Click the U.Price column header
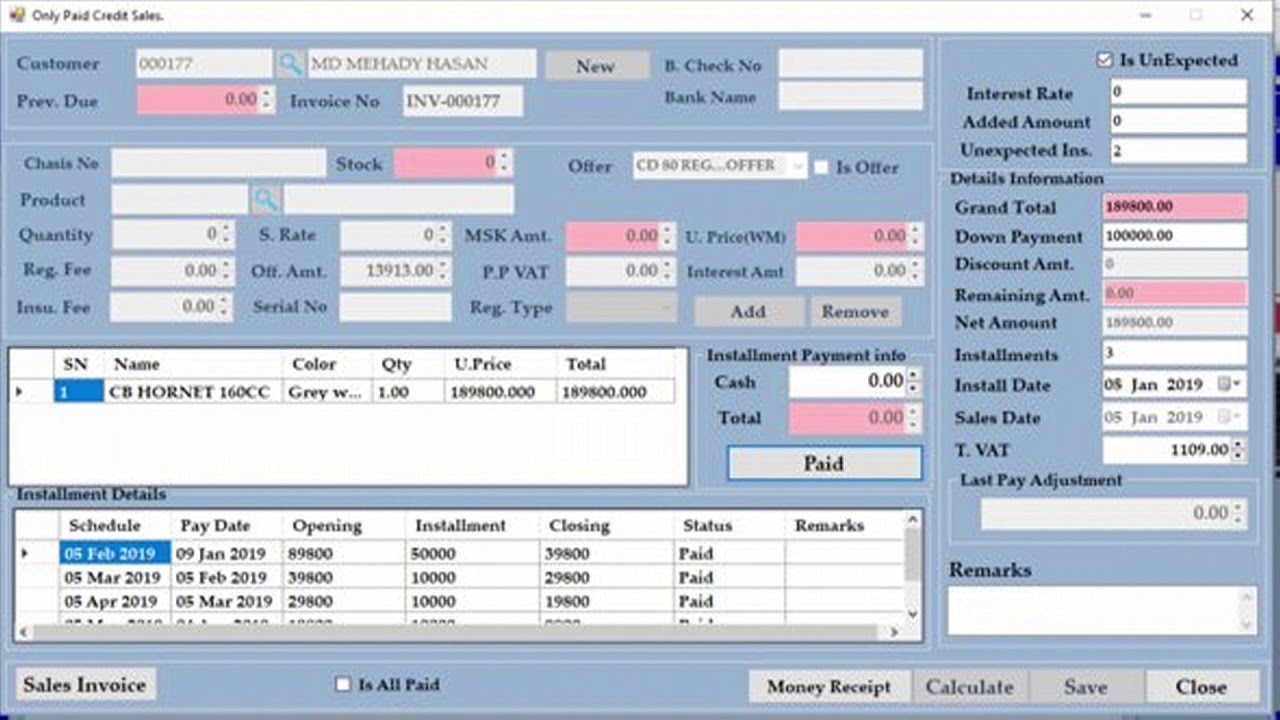 pyautogui.click(x=500, y=364)
